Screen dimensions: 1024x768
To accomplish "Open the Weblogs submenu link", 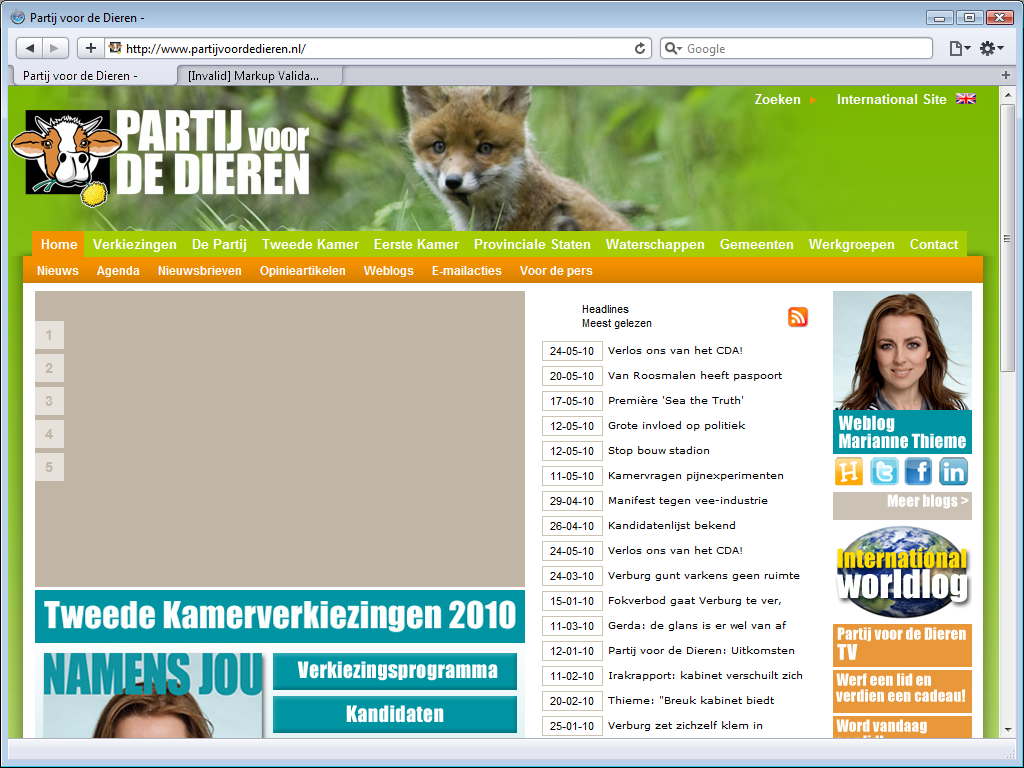I will click(389, 270).
